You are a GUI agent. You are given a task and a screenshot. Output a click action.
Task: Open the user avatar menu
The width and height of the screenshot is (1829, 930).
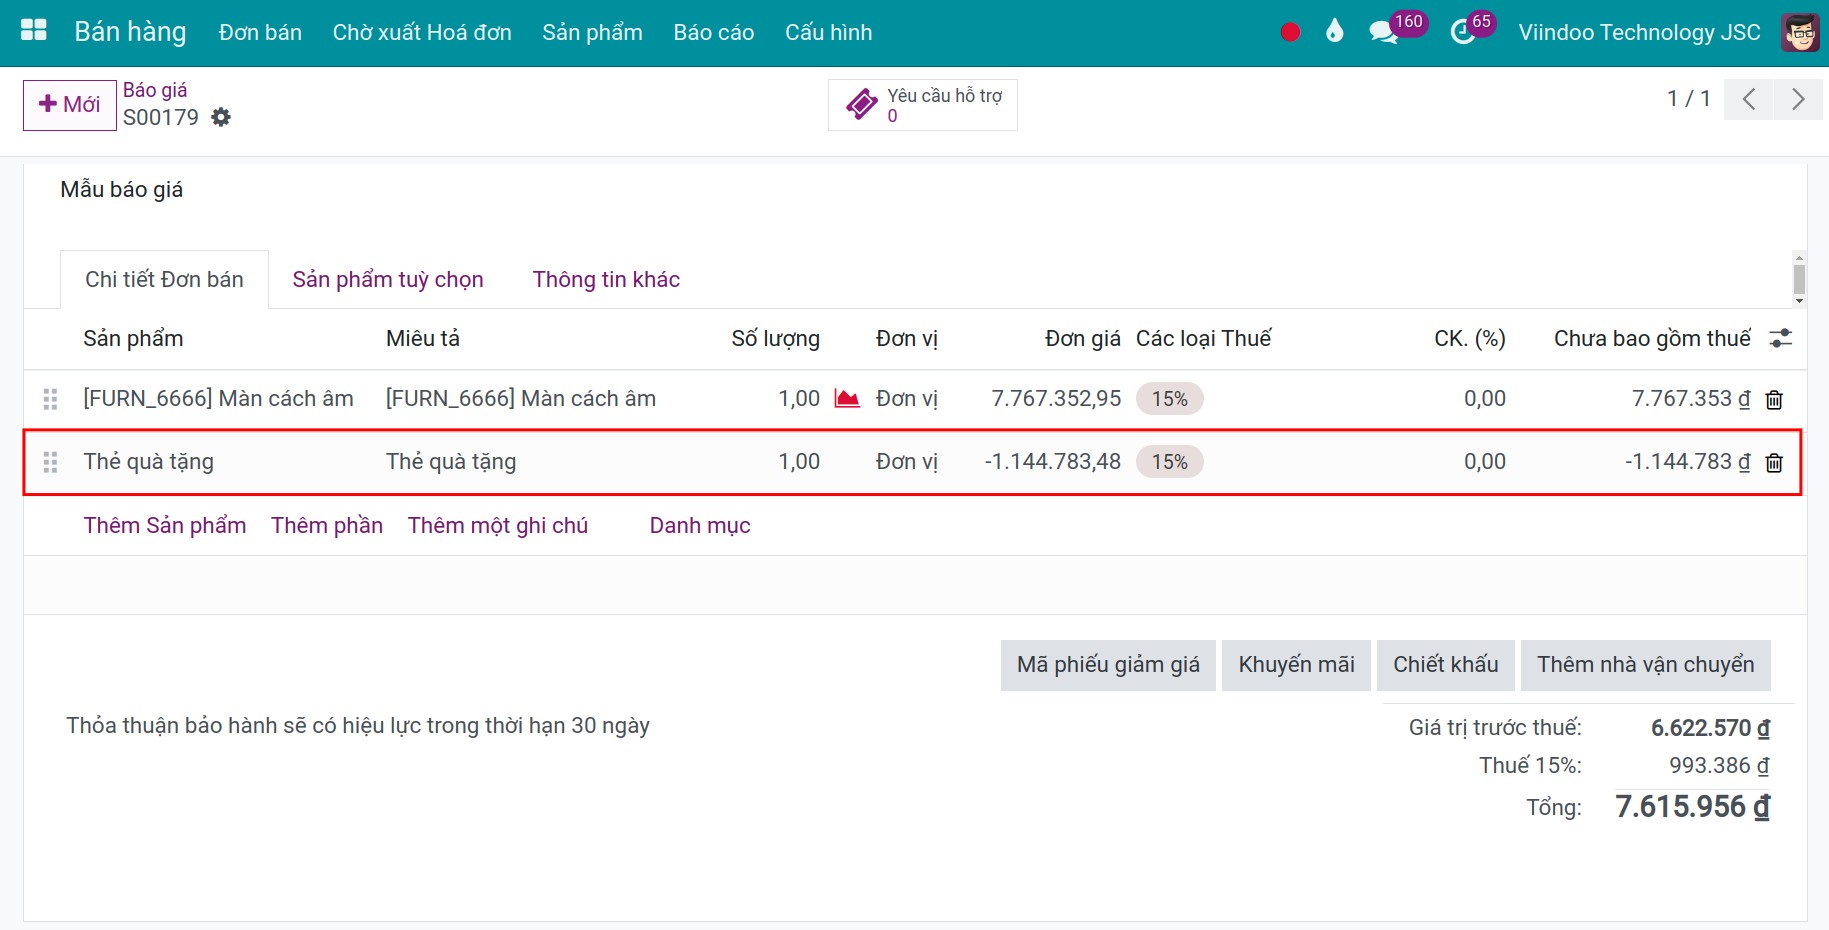pos(1799,31)
